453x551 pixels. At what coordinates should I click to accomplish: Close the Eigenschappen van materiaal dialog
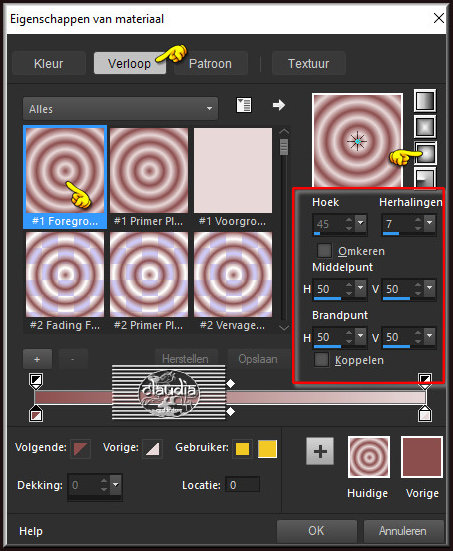pos(439,18)
